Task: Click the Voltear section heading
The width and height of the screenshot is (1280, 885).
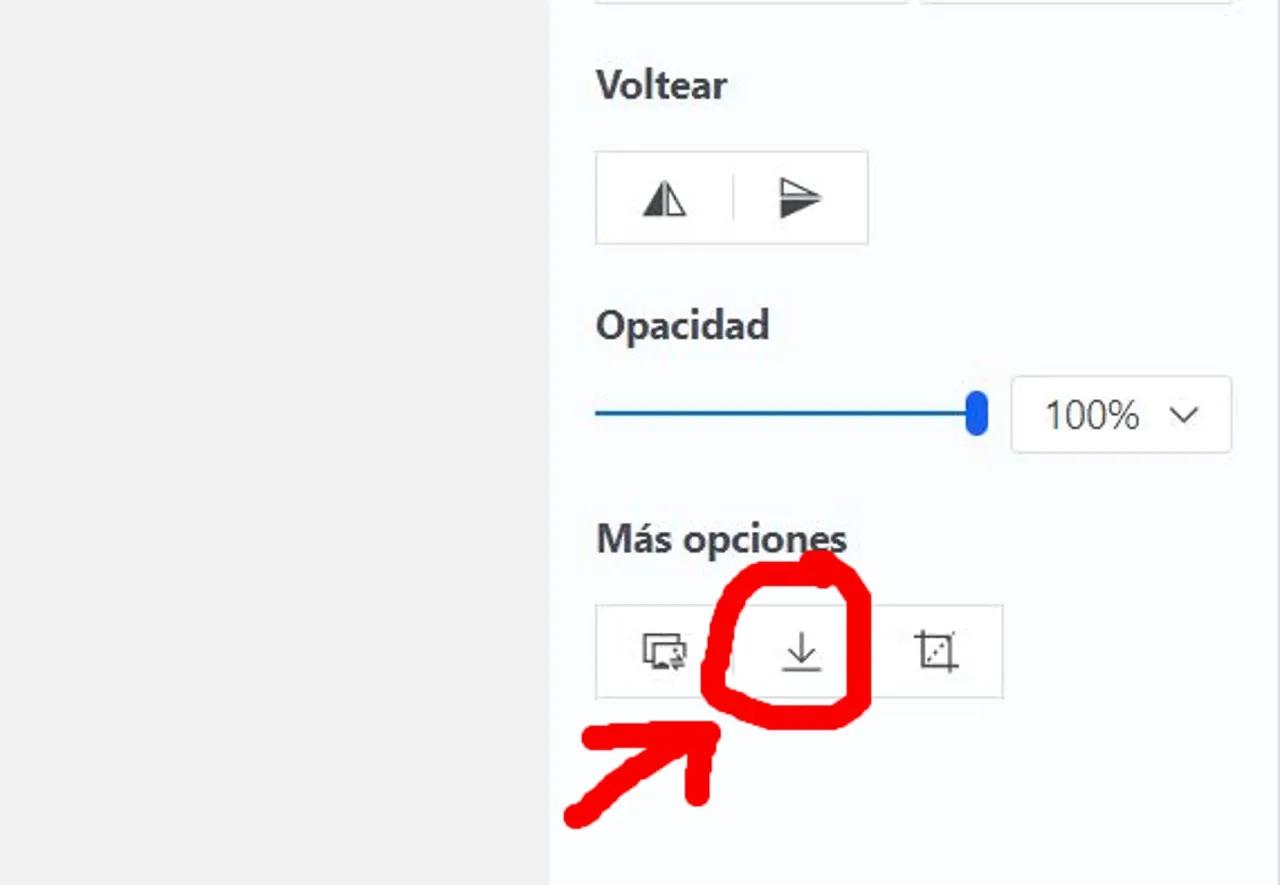Action: [x=661, y=85]
